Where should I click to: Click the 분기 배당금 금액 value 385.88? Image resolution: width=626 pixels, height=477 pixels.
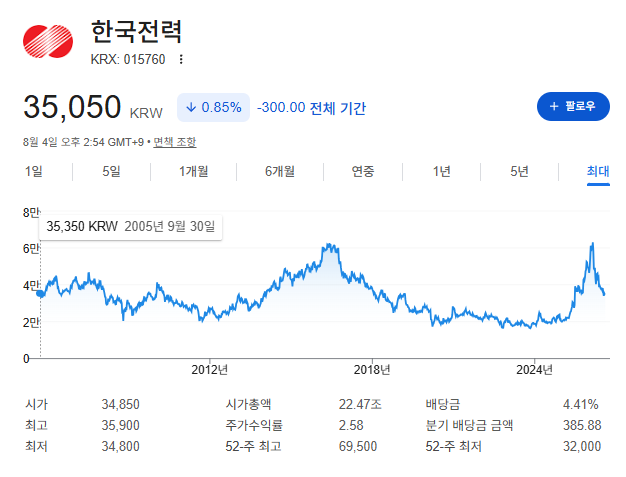[x=582, y=425]
